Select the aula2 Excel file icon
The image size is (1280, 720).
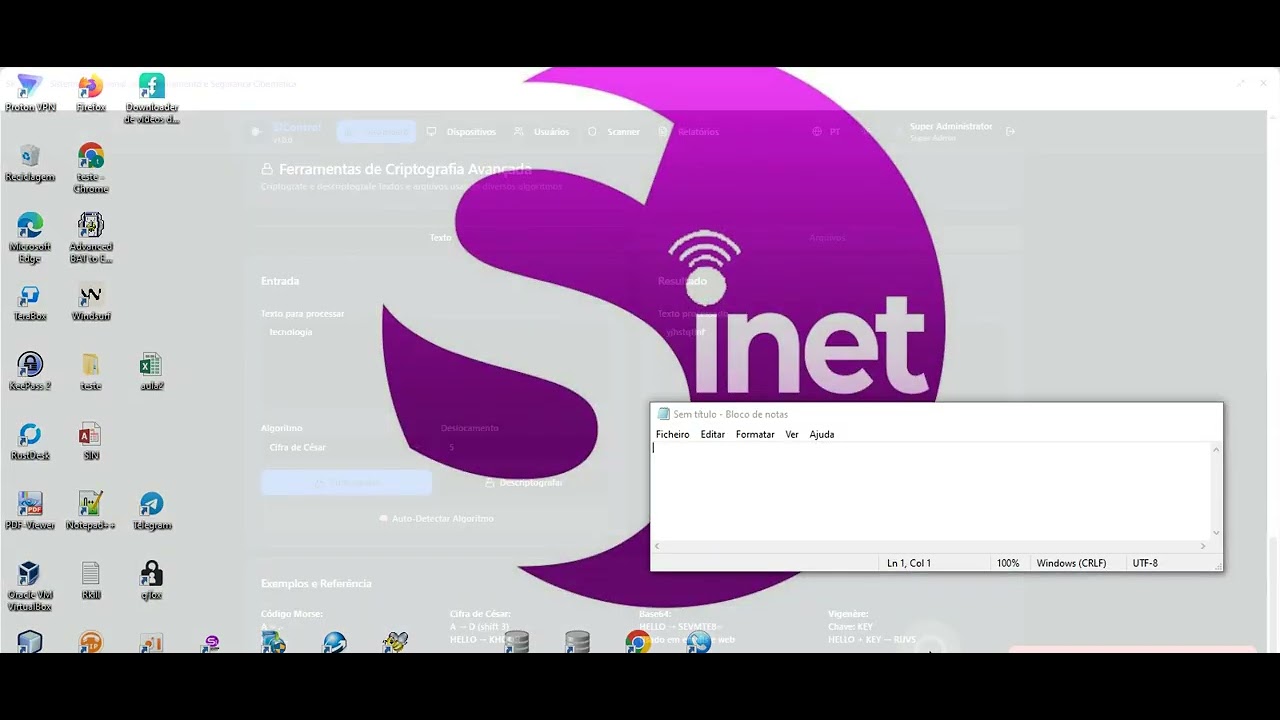tap(152, 372)
